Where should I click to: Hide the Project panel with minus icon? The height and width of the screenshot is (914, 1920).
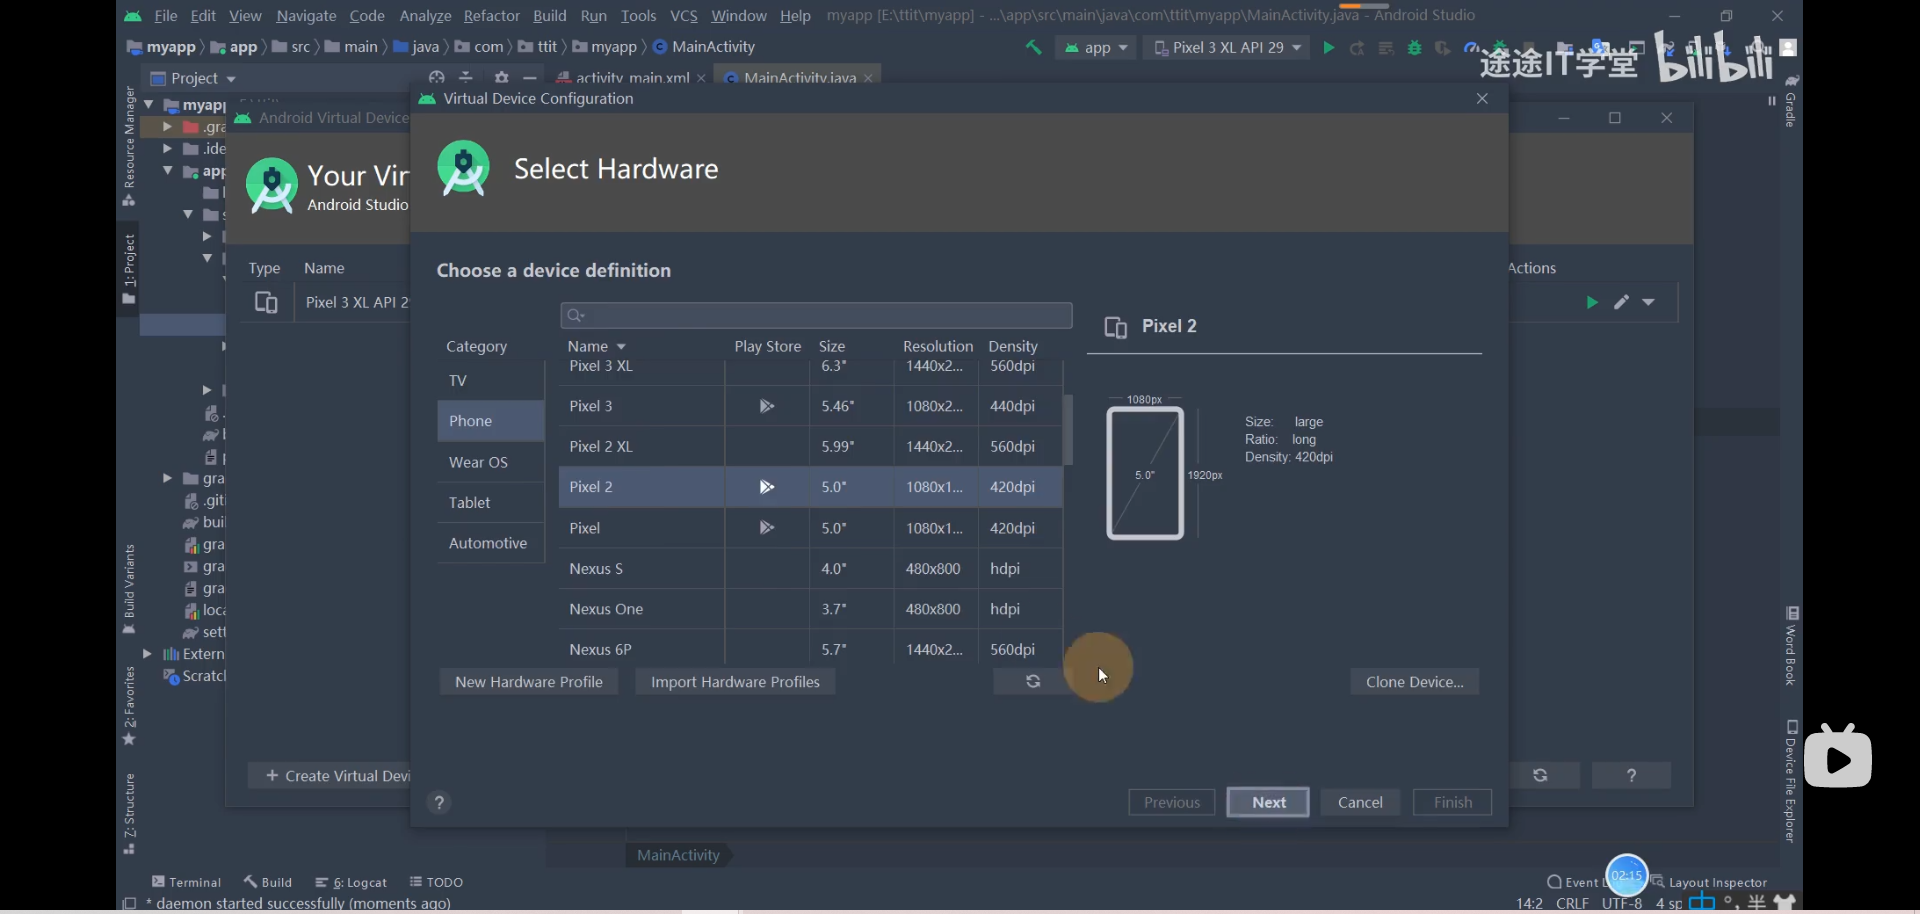point(530,77)
